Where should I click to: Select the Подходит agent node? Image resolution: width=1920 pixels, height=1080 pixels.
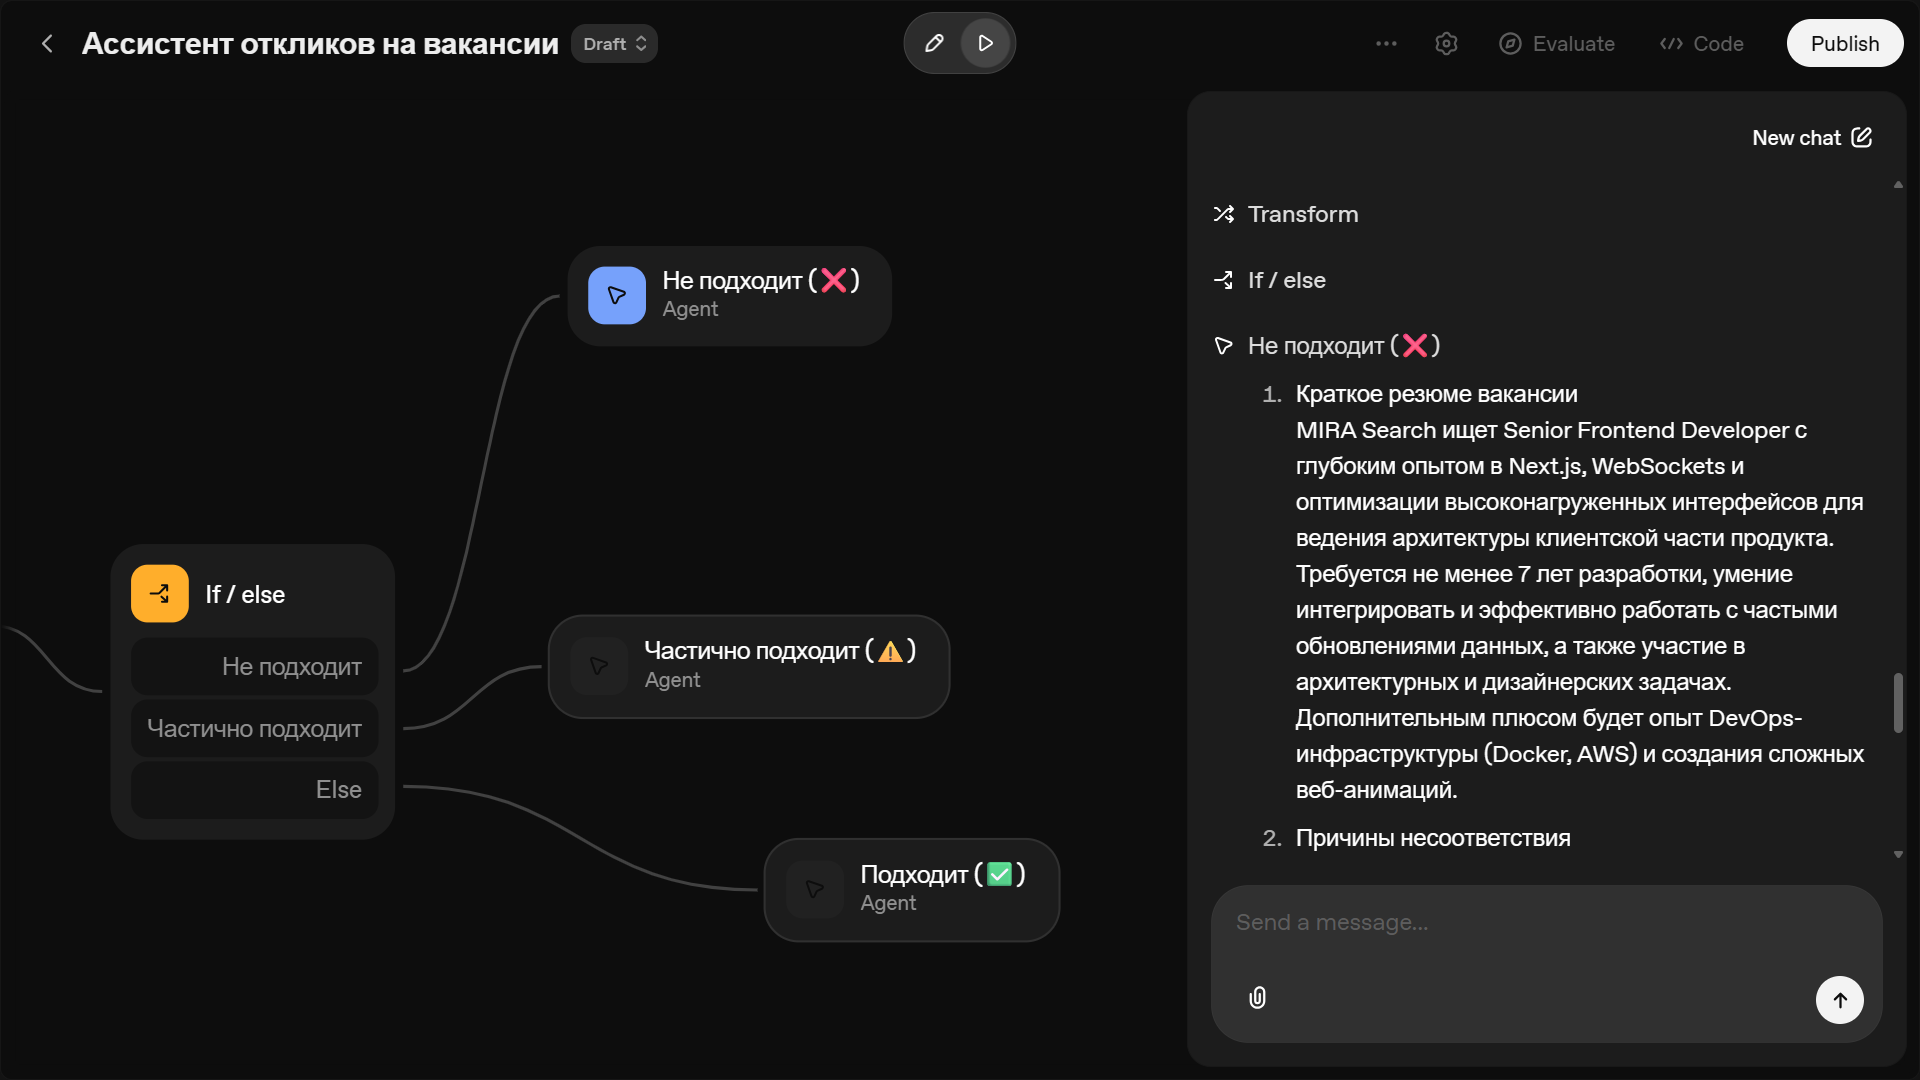point(911,889)
